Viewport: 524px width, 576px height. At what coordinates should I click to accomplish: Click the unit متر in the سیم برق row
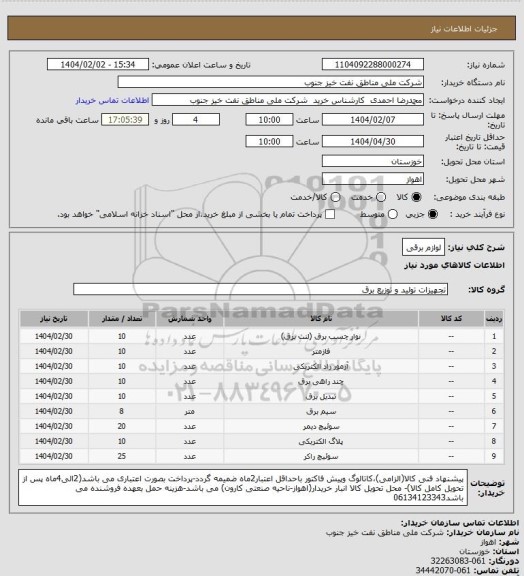coord(190,411)
